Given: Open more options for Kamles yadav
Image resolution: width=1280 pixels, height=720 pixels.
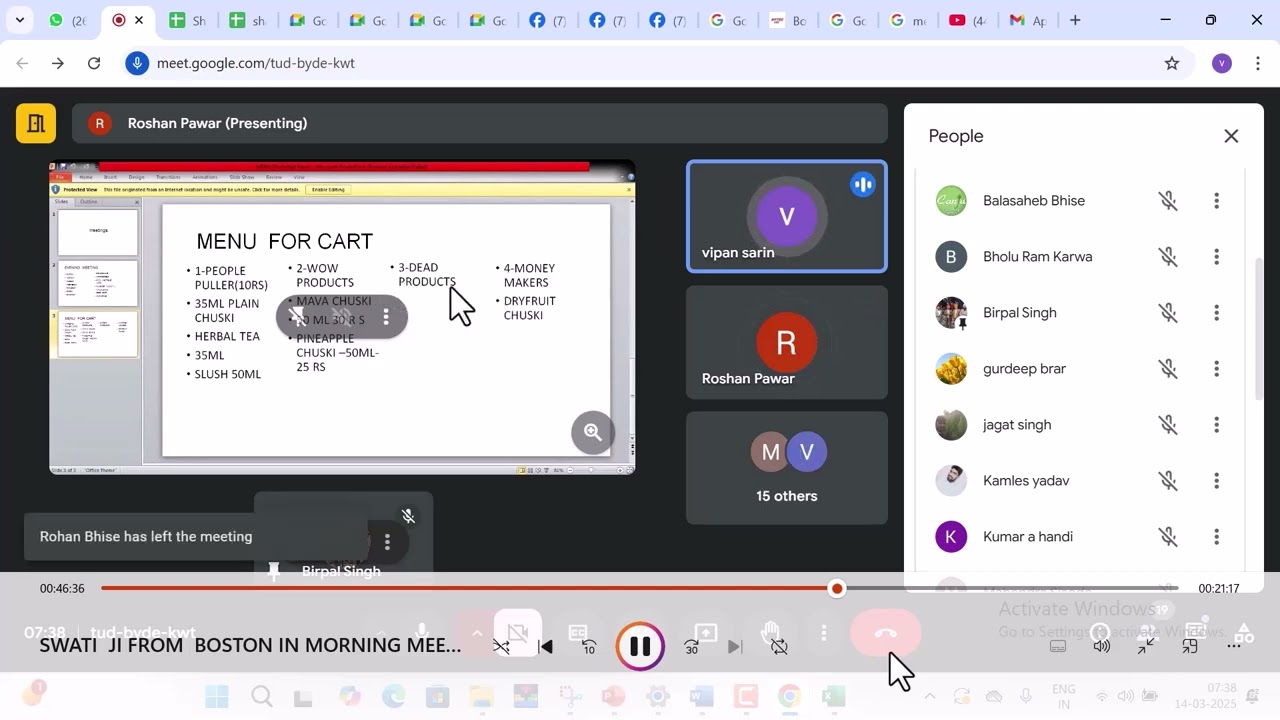Looking at the screenshot, I should [1216, 481].
